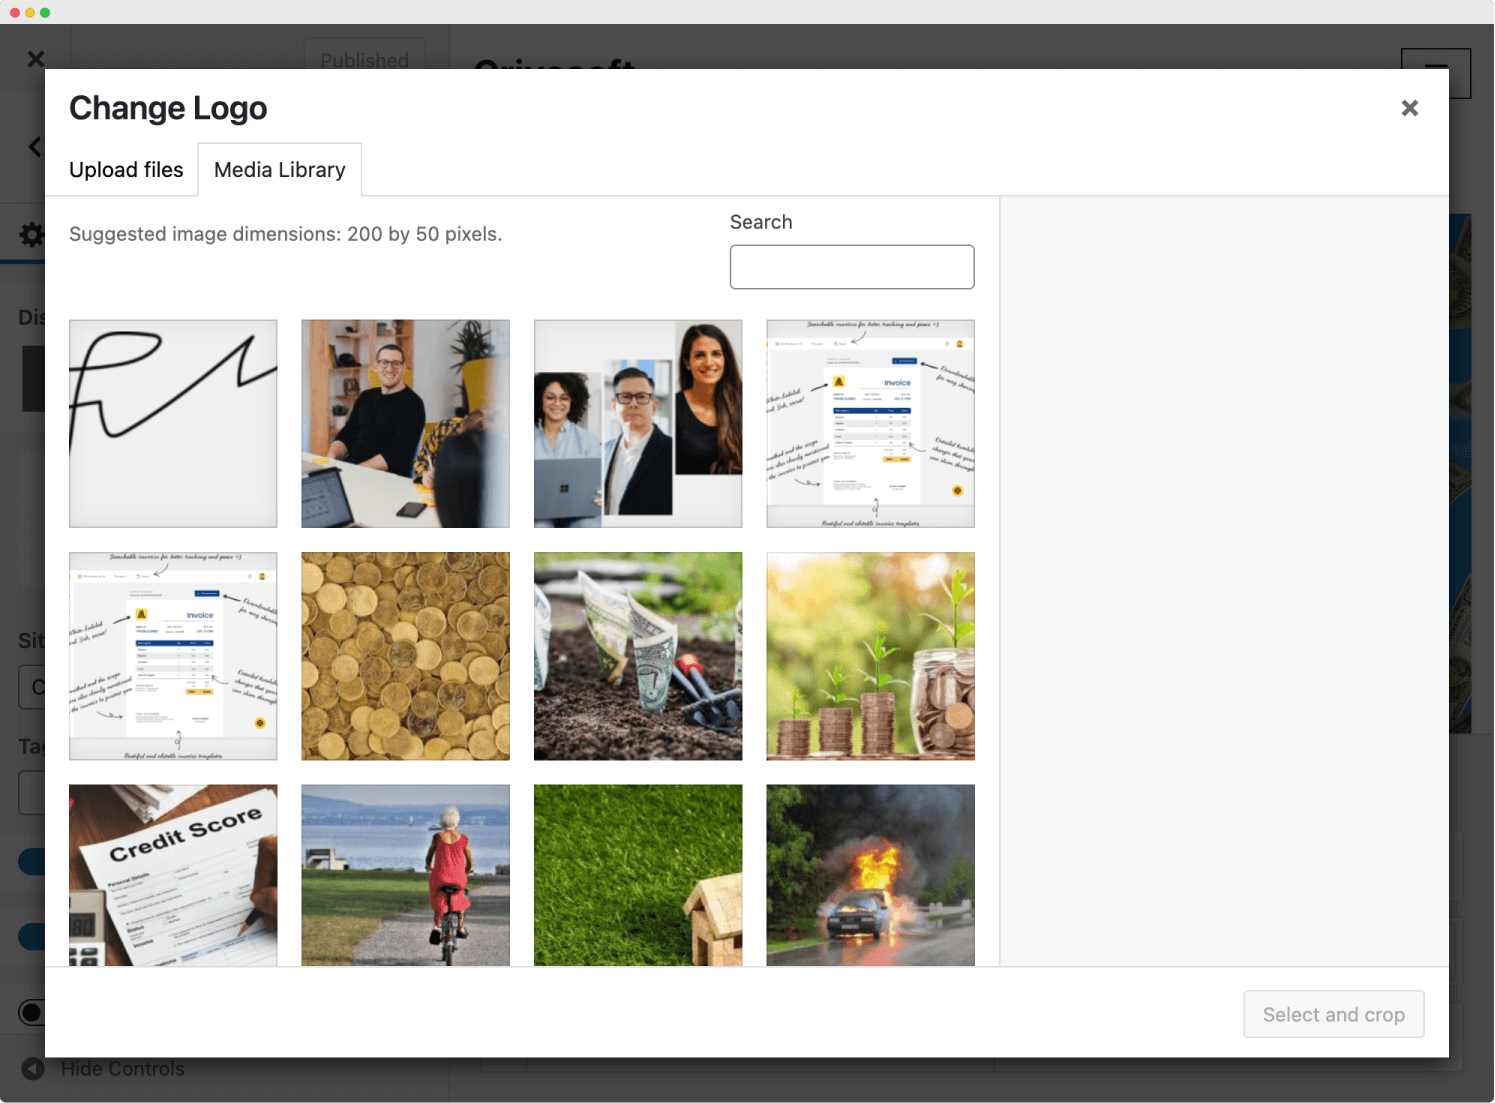Select the dollar bills in soil photo
1495x1103 pixels.
point(638,656)
